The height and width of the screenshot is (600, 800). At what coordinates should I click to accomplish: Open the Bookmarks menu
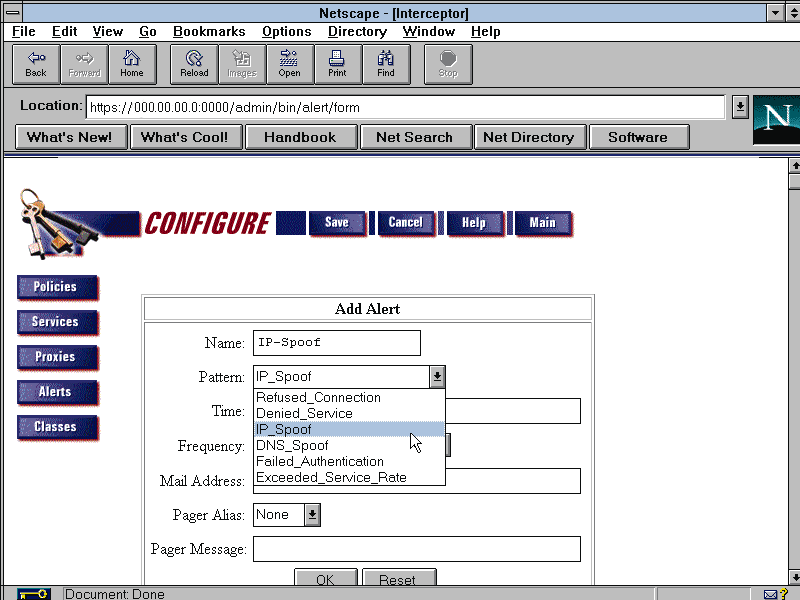point(209,31)
